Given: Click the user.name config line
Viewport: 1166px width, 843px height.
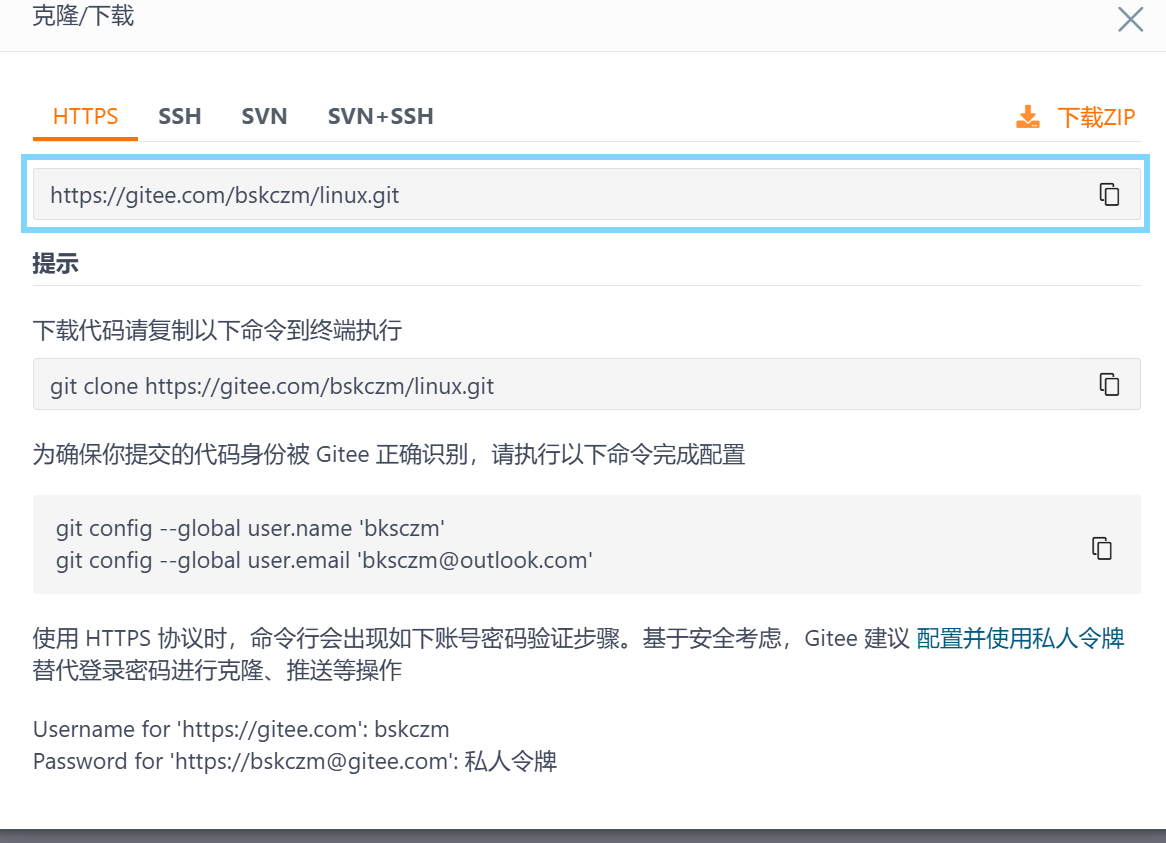Looking at the screenshot, I should 250,529.
